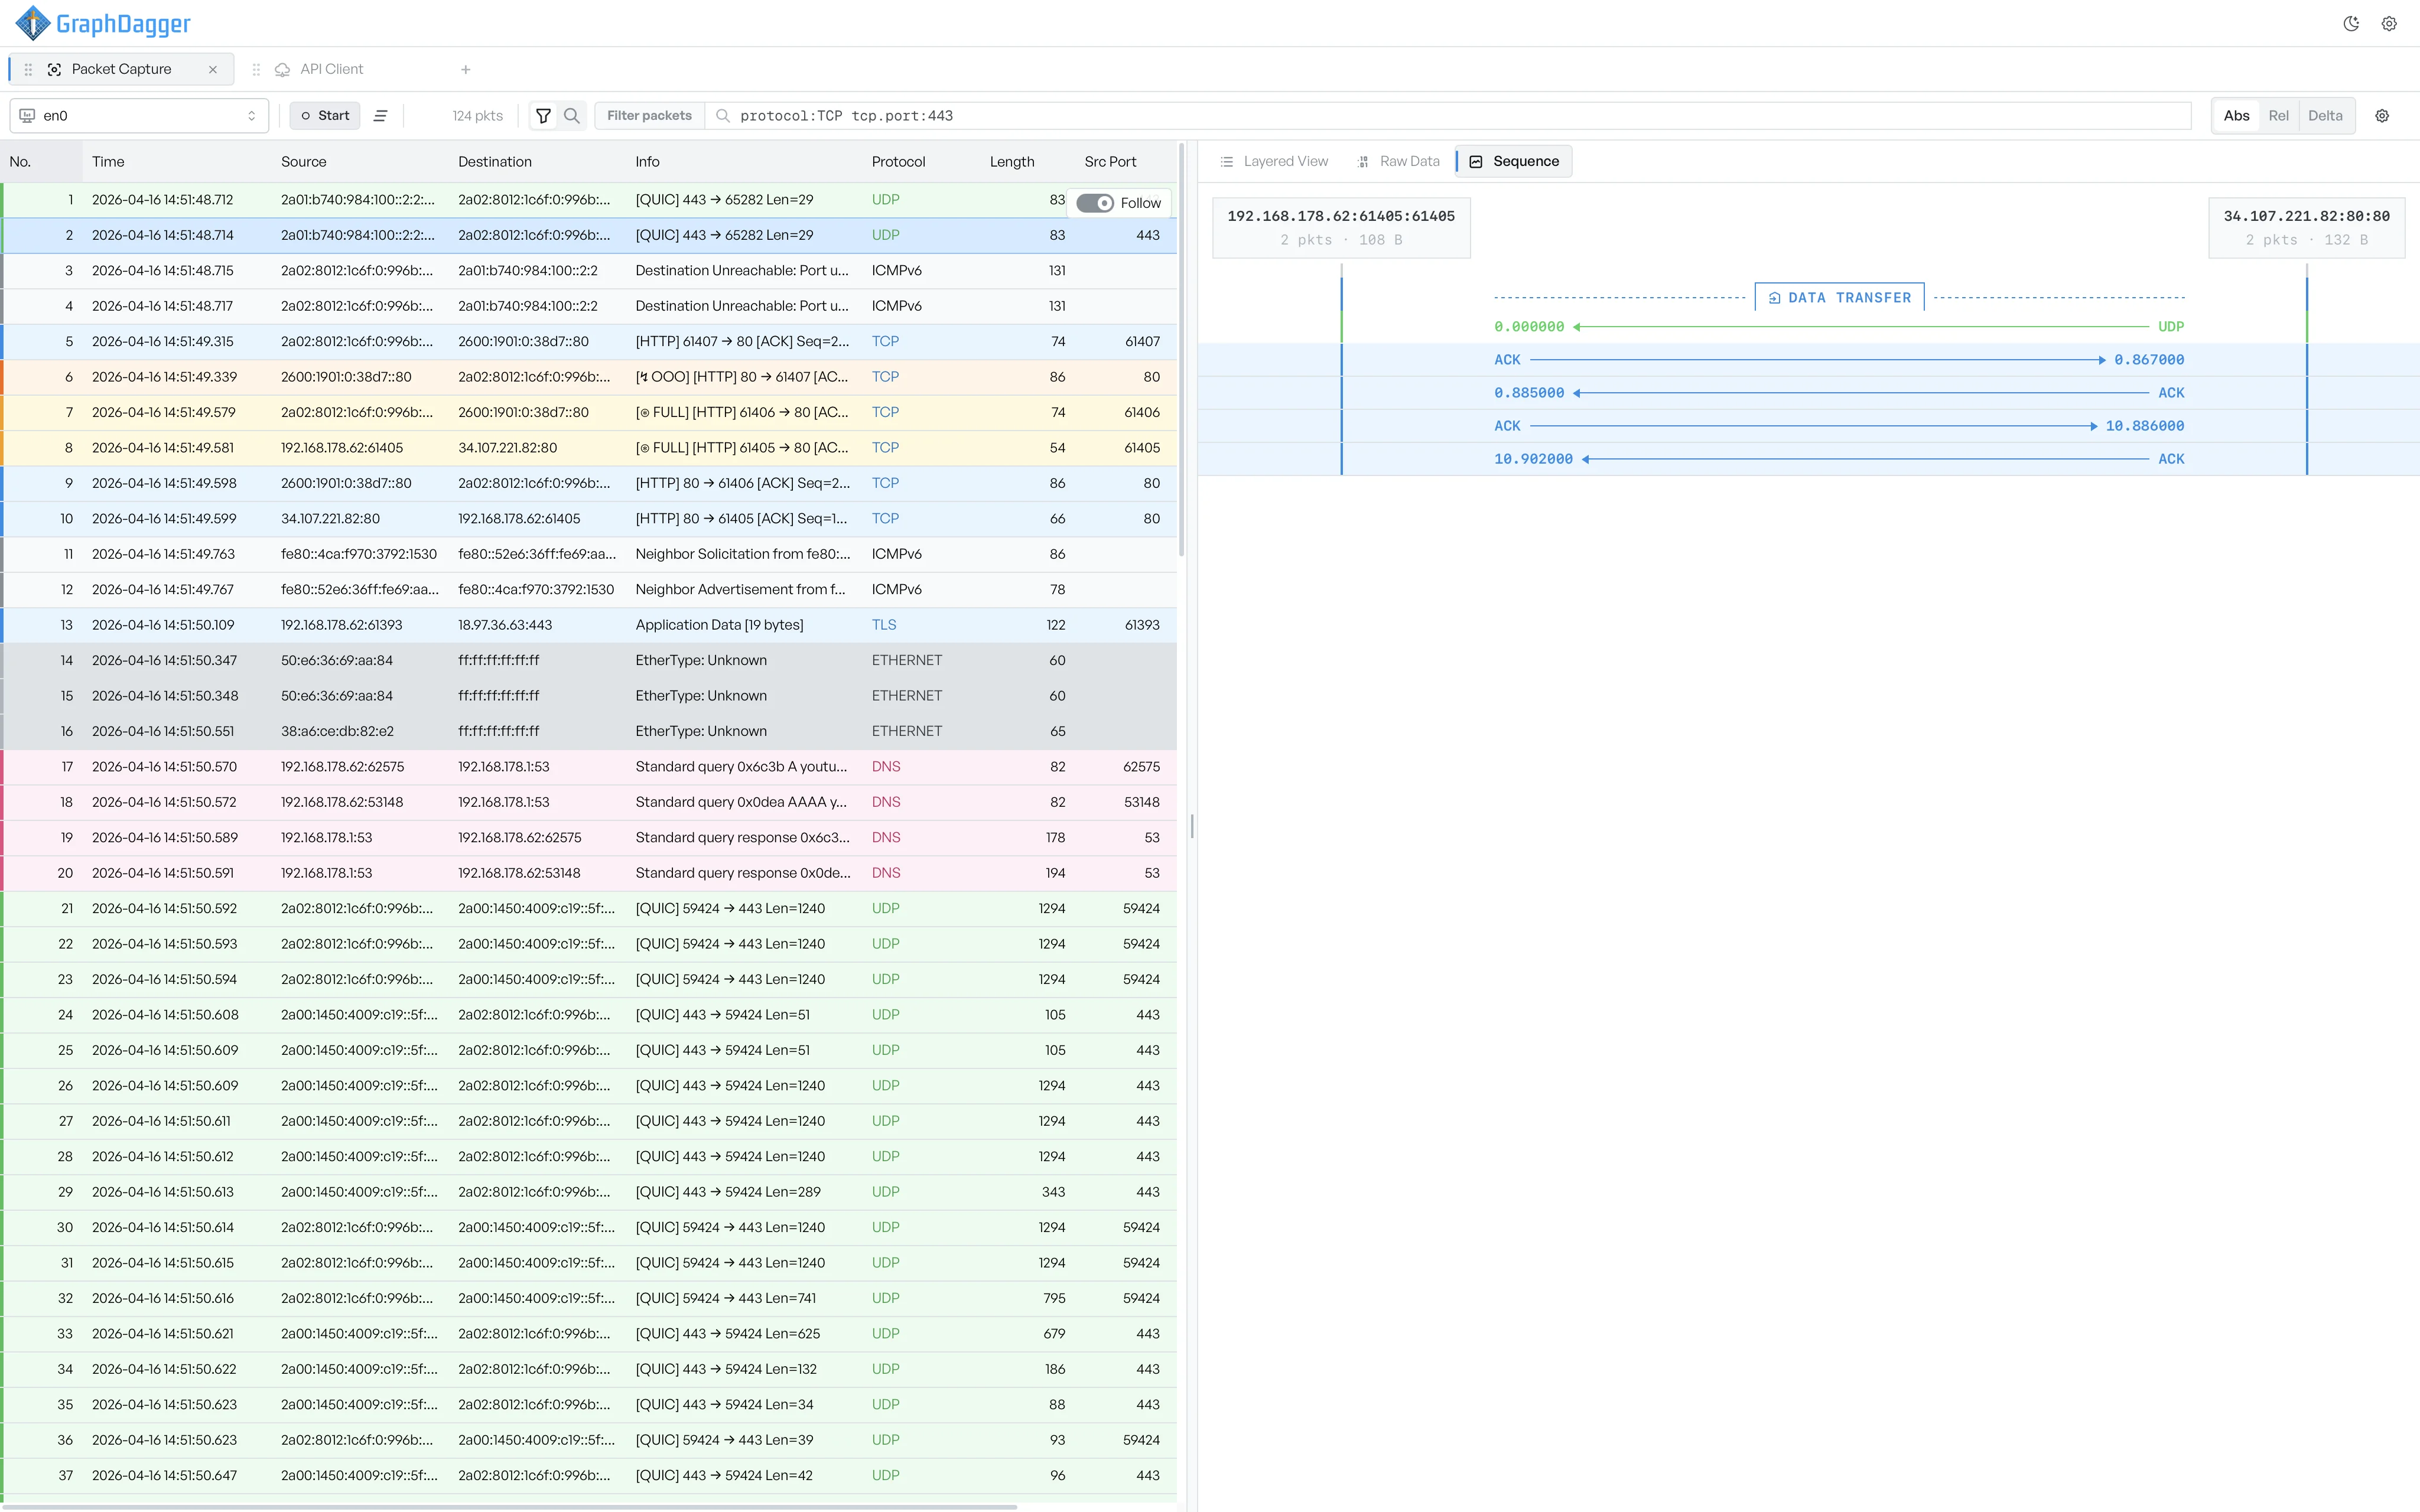The height and width of the screenshot is (1512, 2420).
Task: Select the Packet Capture tab
Action: [x=121, y=69]
